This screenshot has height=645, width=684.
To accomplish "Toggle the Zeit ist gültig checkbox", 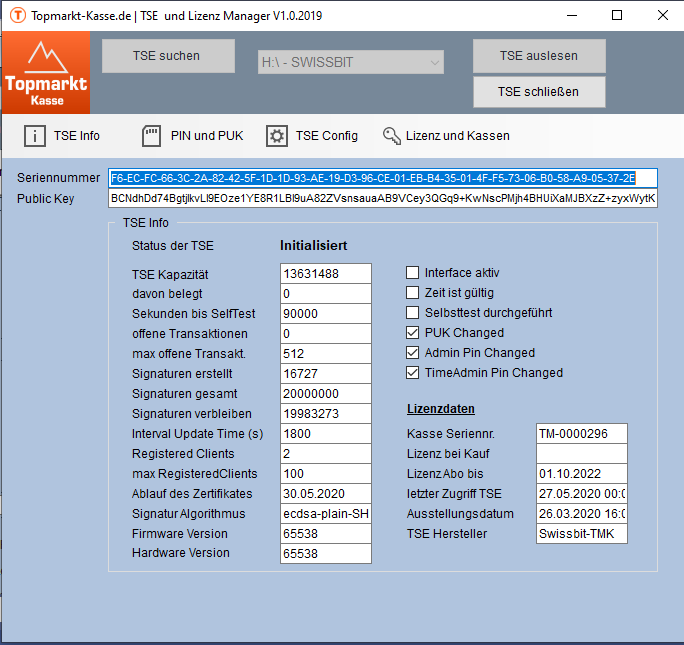I will coord(413,293).
